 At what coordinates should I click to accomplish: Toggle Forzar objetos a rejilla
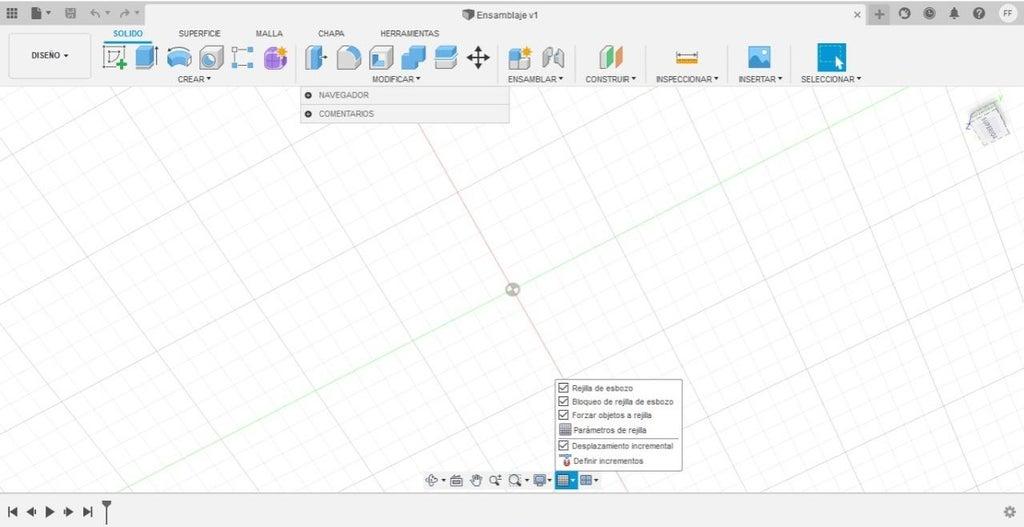click(x=564, y=415)
